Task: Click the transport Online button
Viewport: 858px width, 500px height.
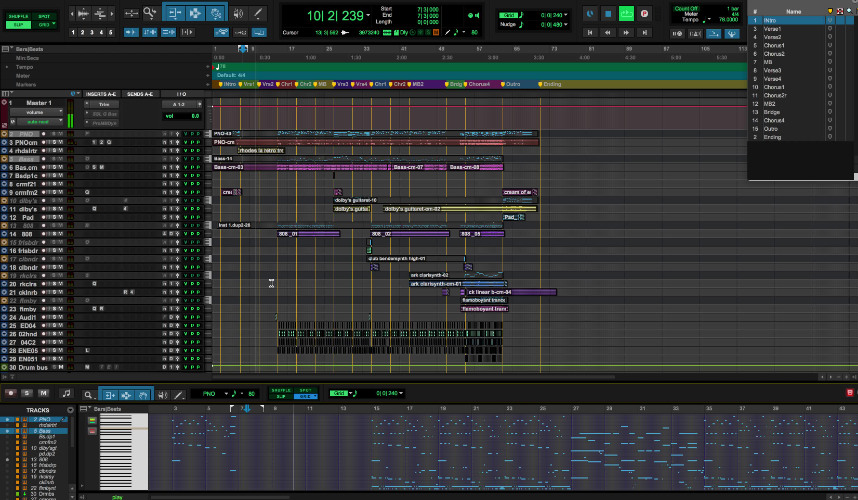Action: coord(590,14)
